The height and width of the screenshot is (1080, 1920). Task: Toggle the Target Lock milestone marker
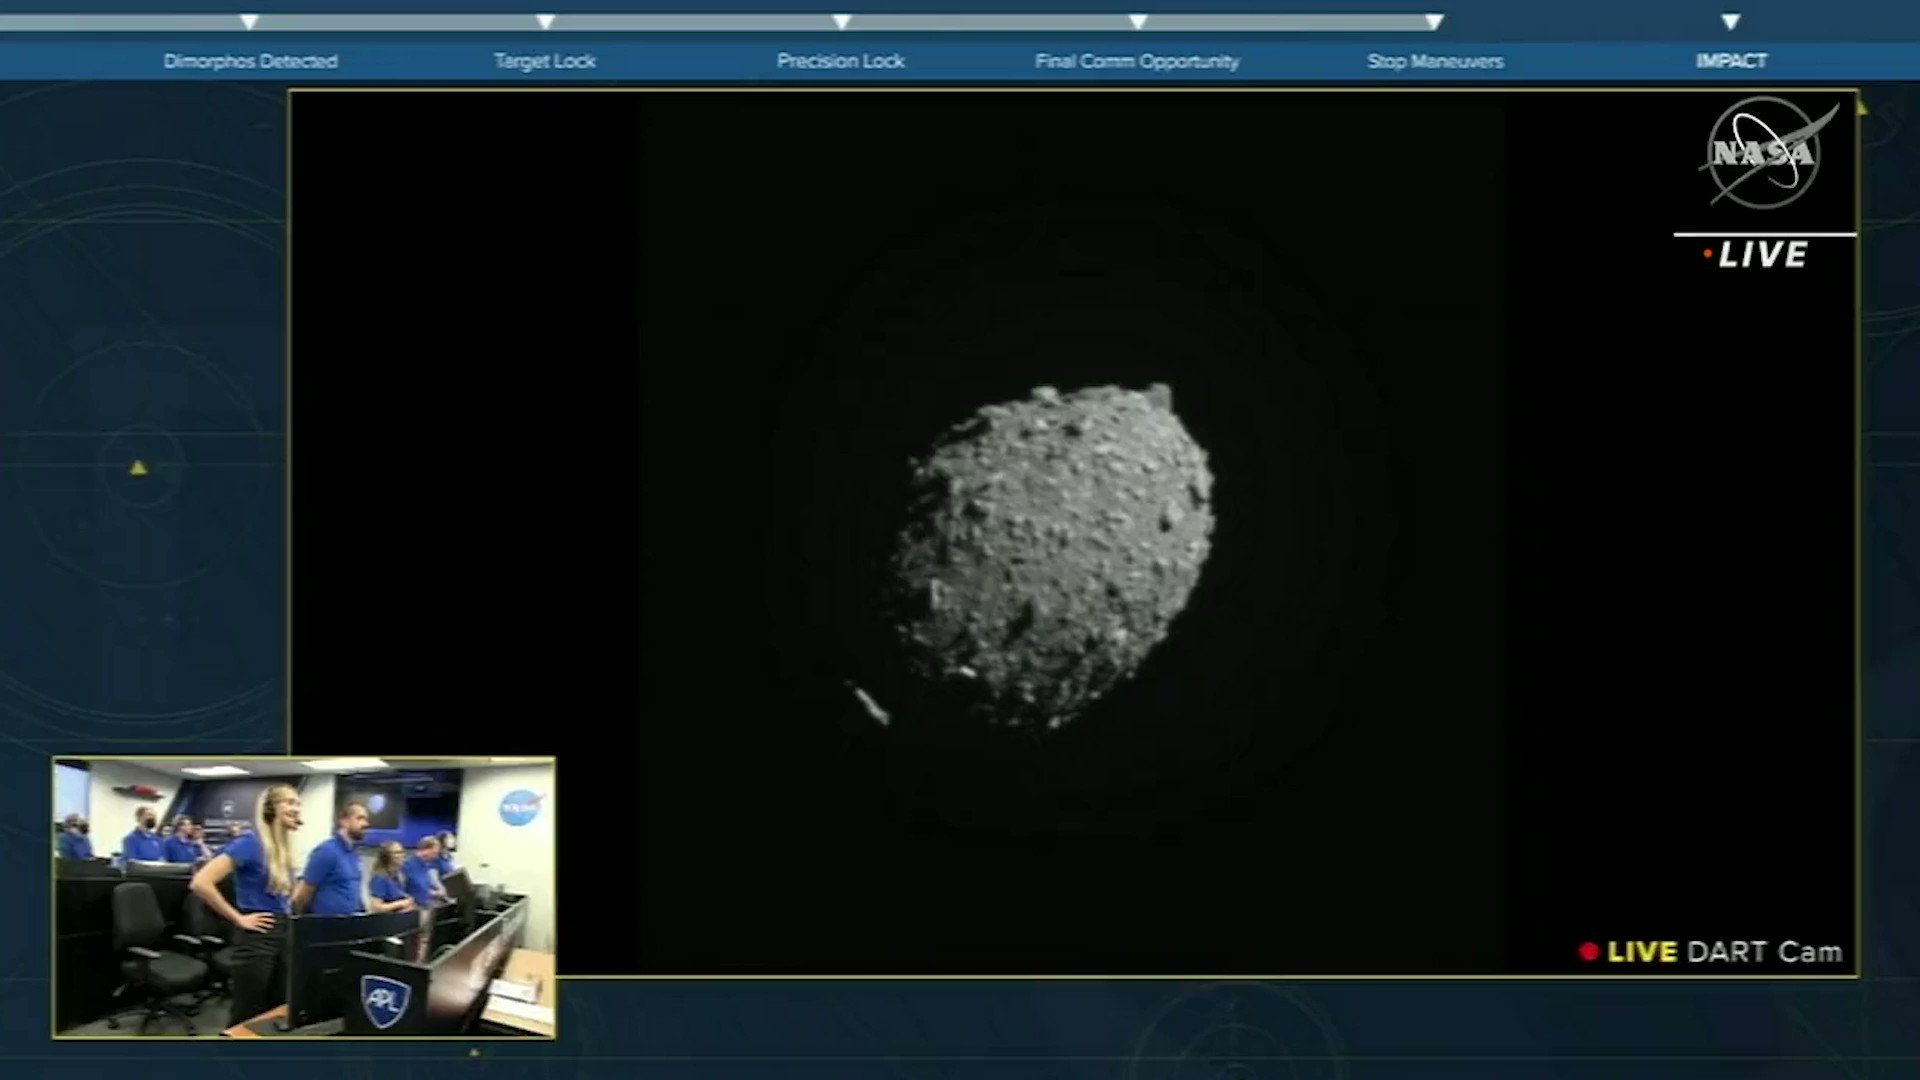pos(546,20)
